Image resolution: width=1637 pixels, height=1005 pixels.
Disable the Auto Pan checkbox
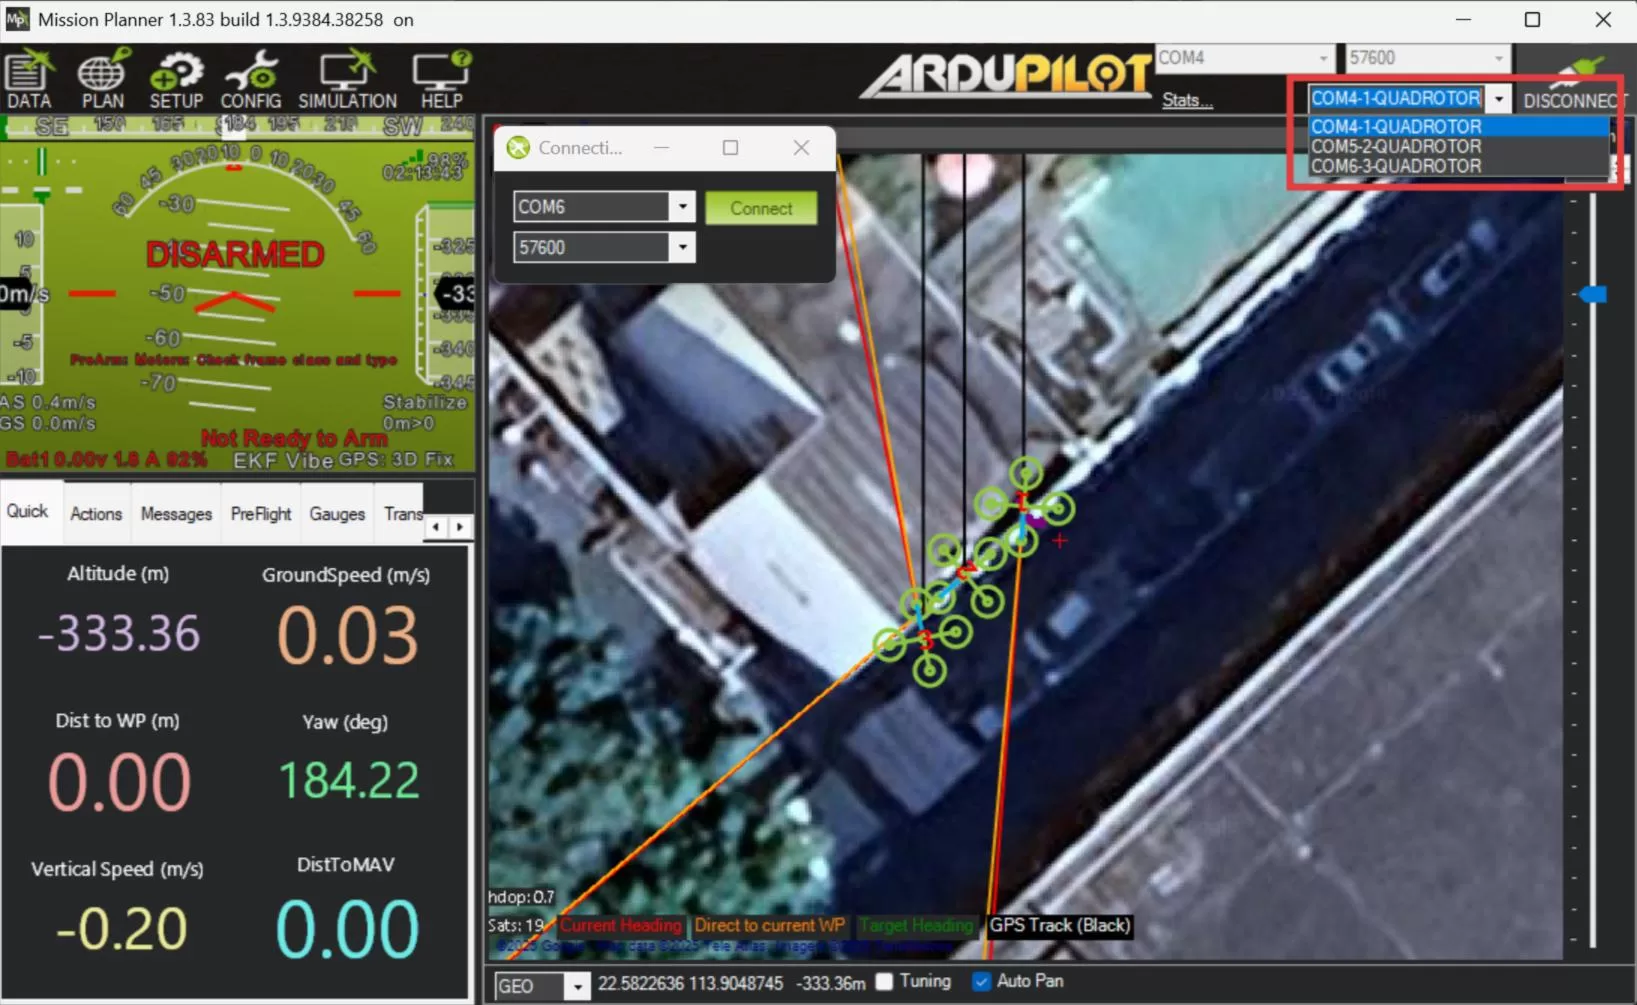tap(981, 981)
